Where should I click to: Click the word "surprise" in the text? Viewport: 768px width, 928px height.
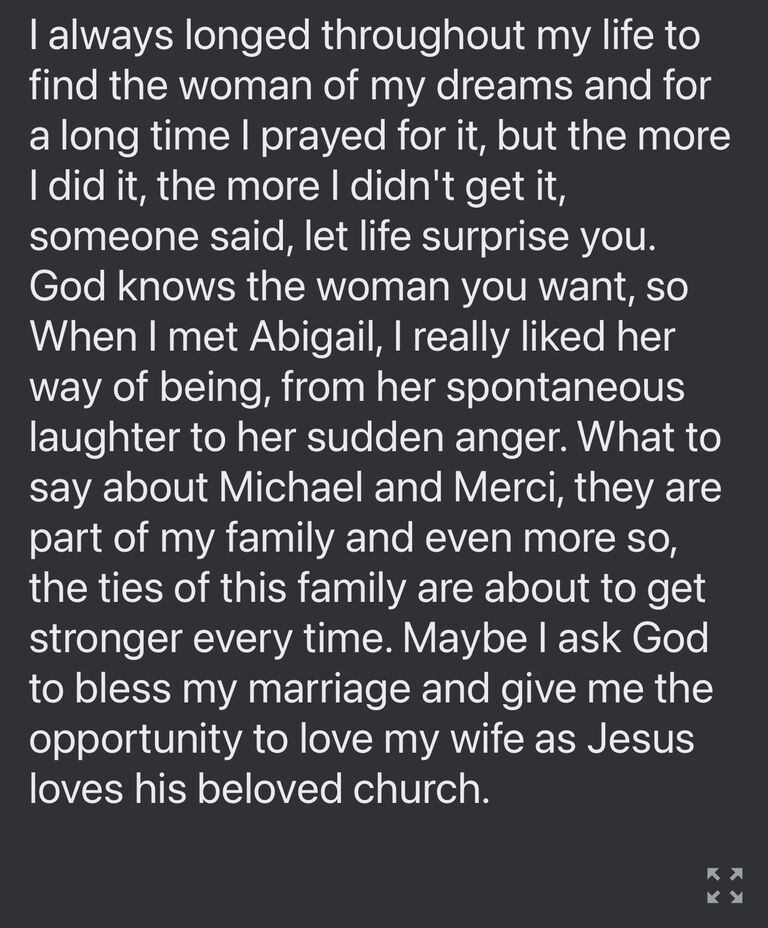(496, 237)
